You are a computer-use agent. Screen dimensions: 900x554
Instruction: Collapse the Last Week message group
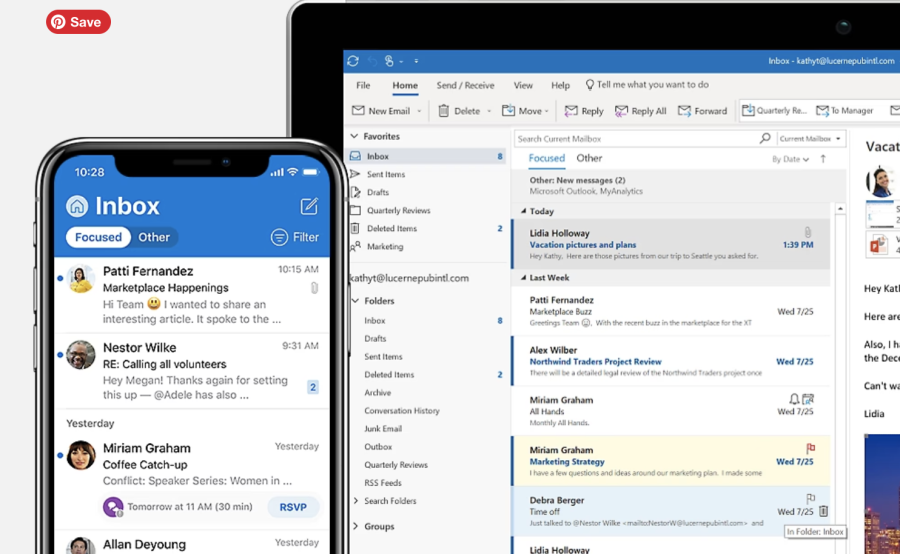[523, 277]
